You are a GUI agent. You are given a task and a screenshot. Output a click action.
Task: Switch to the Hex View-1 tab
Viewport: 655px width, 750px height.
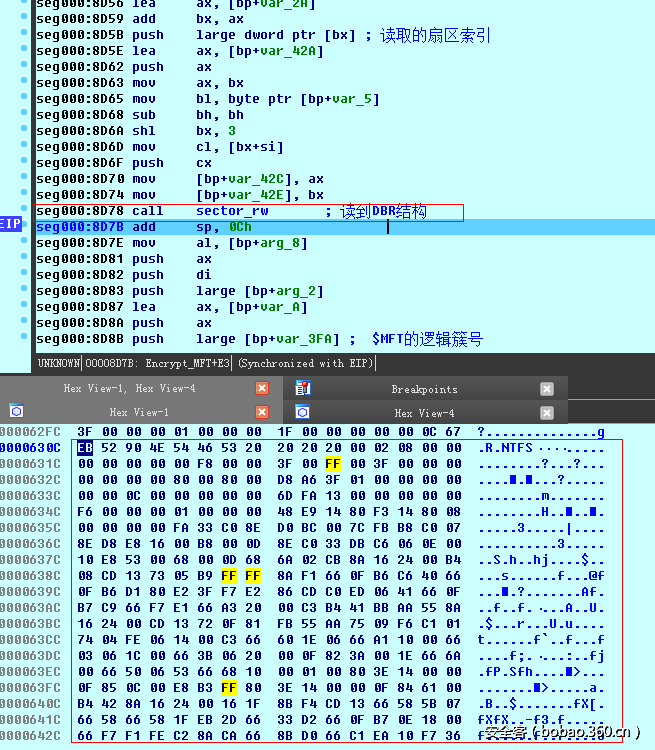[138, 412]
